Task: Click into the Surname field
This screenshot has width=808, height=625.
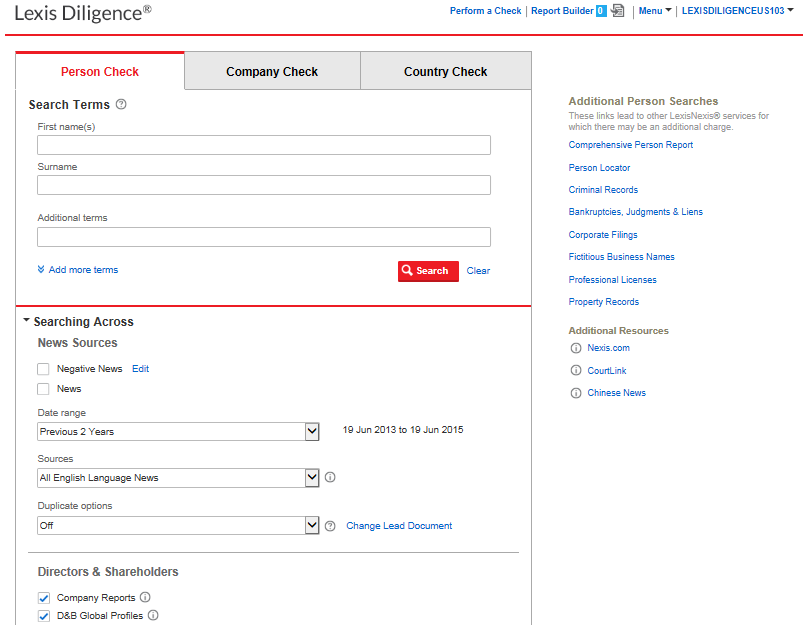Action: (264, 185)
